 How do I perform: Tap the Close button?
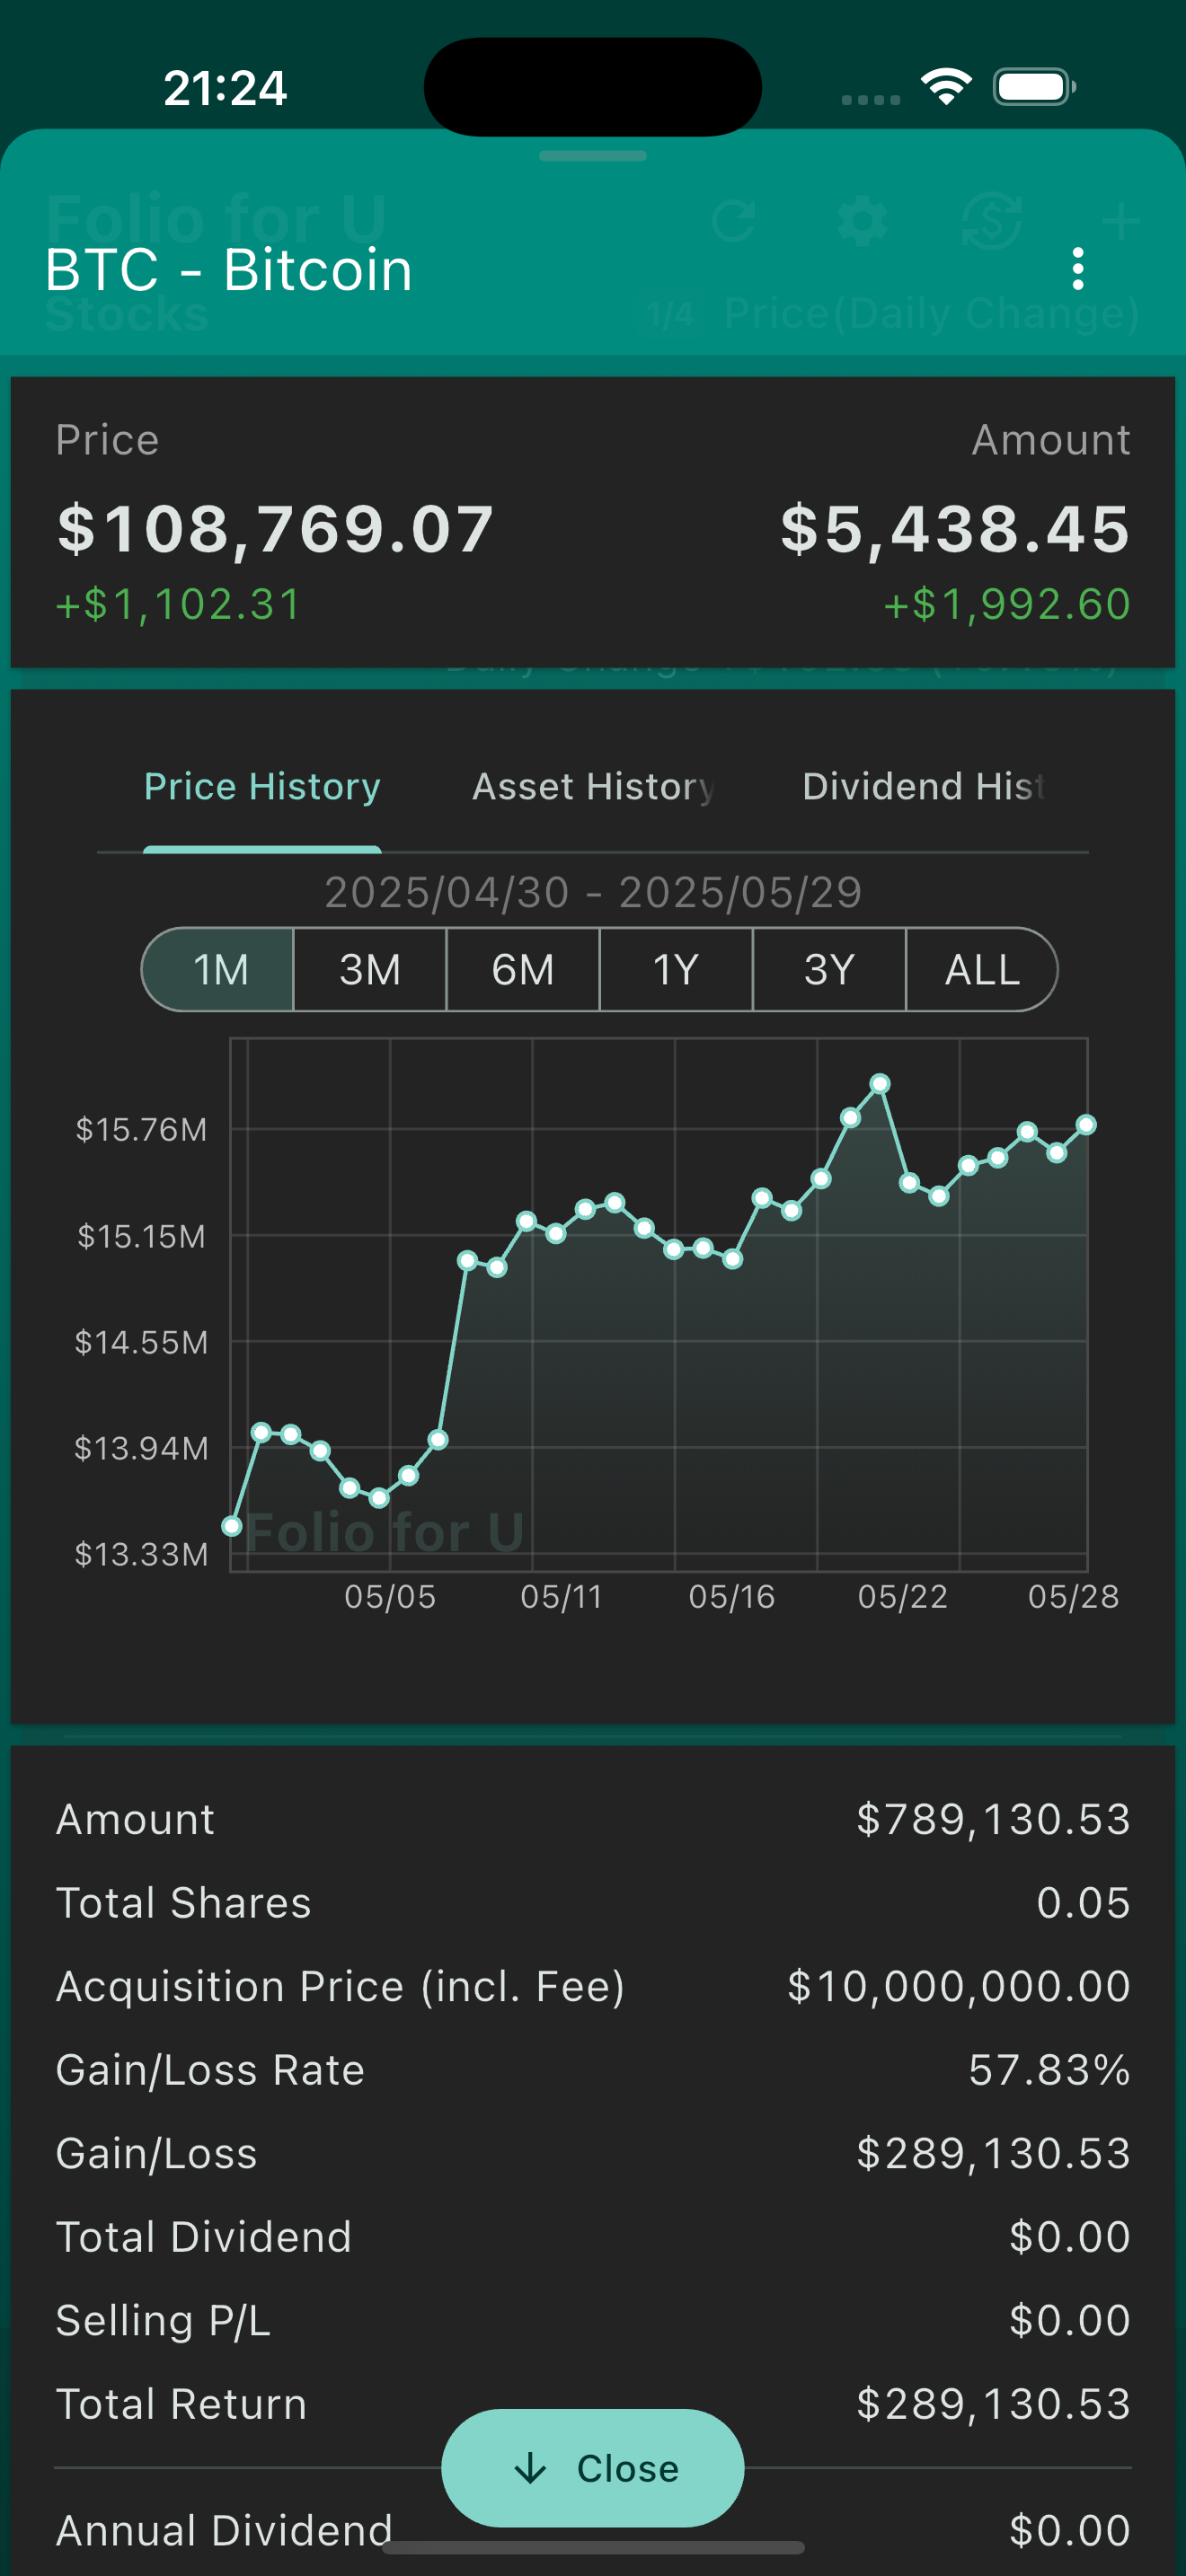(x=593, y=2468)
